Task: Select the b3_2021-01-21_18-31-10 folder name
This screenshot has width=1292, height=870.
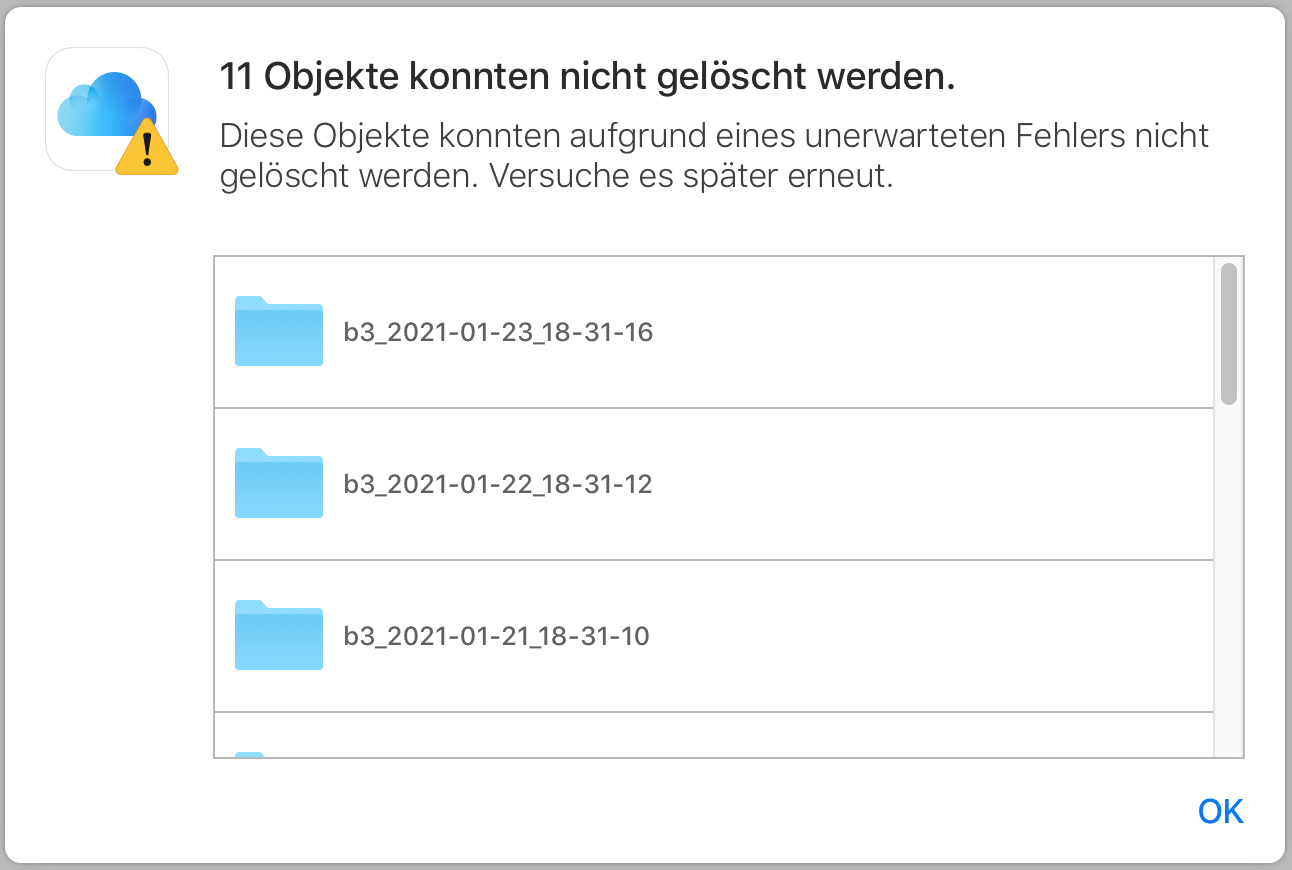Action: click(x=497, y=636)
